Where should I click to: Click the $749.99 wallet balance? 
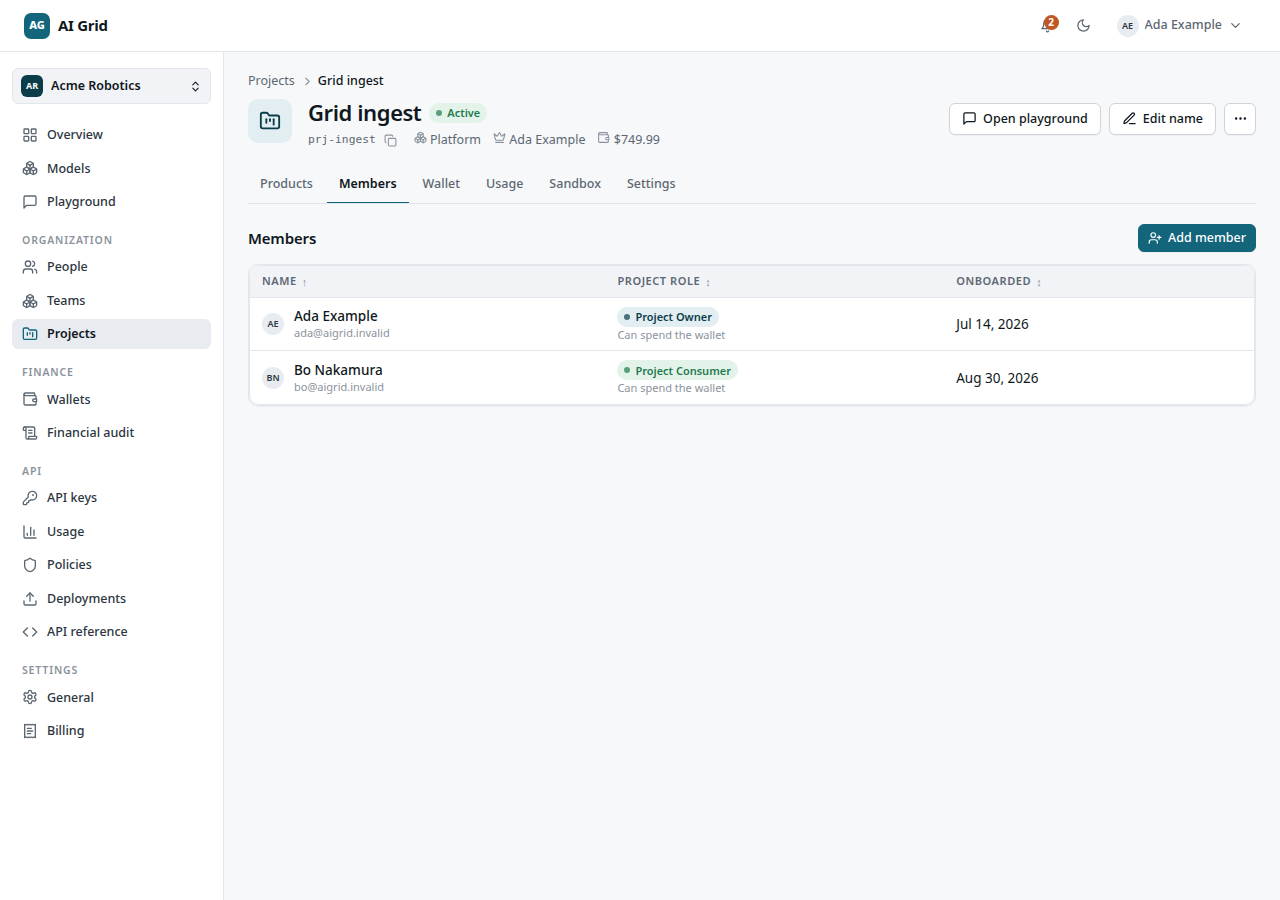tap(629, 140)
